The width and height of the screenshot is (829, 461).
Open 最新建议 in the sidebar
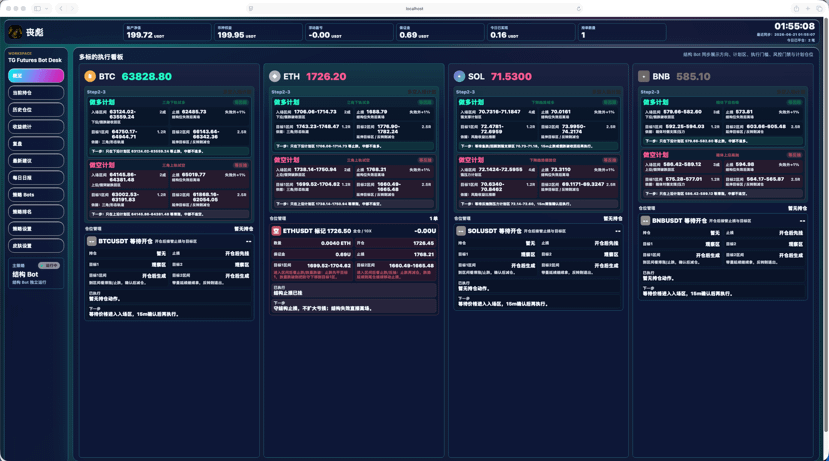(x=36, y=161)
